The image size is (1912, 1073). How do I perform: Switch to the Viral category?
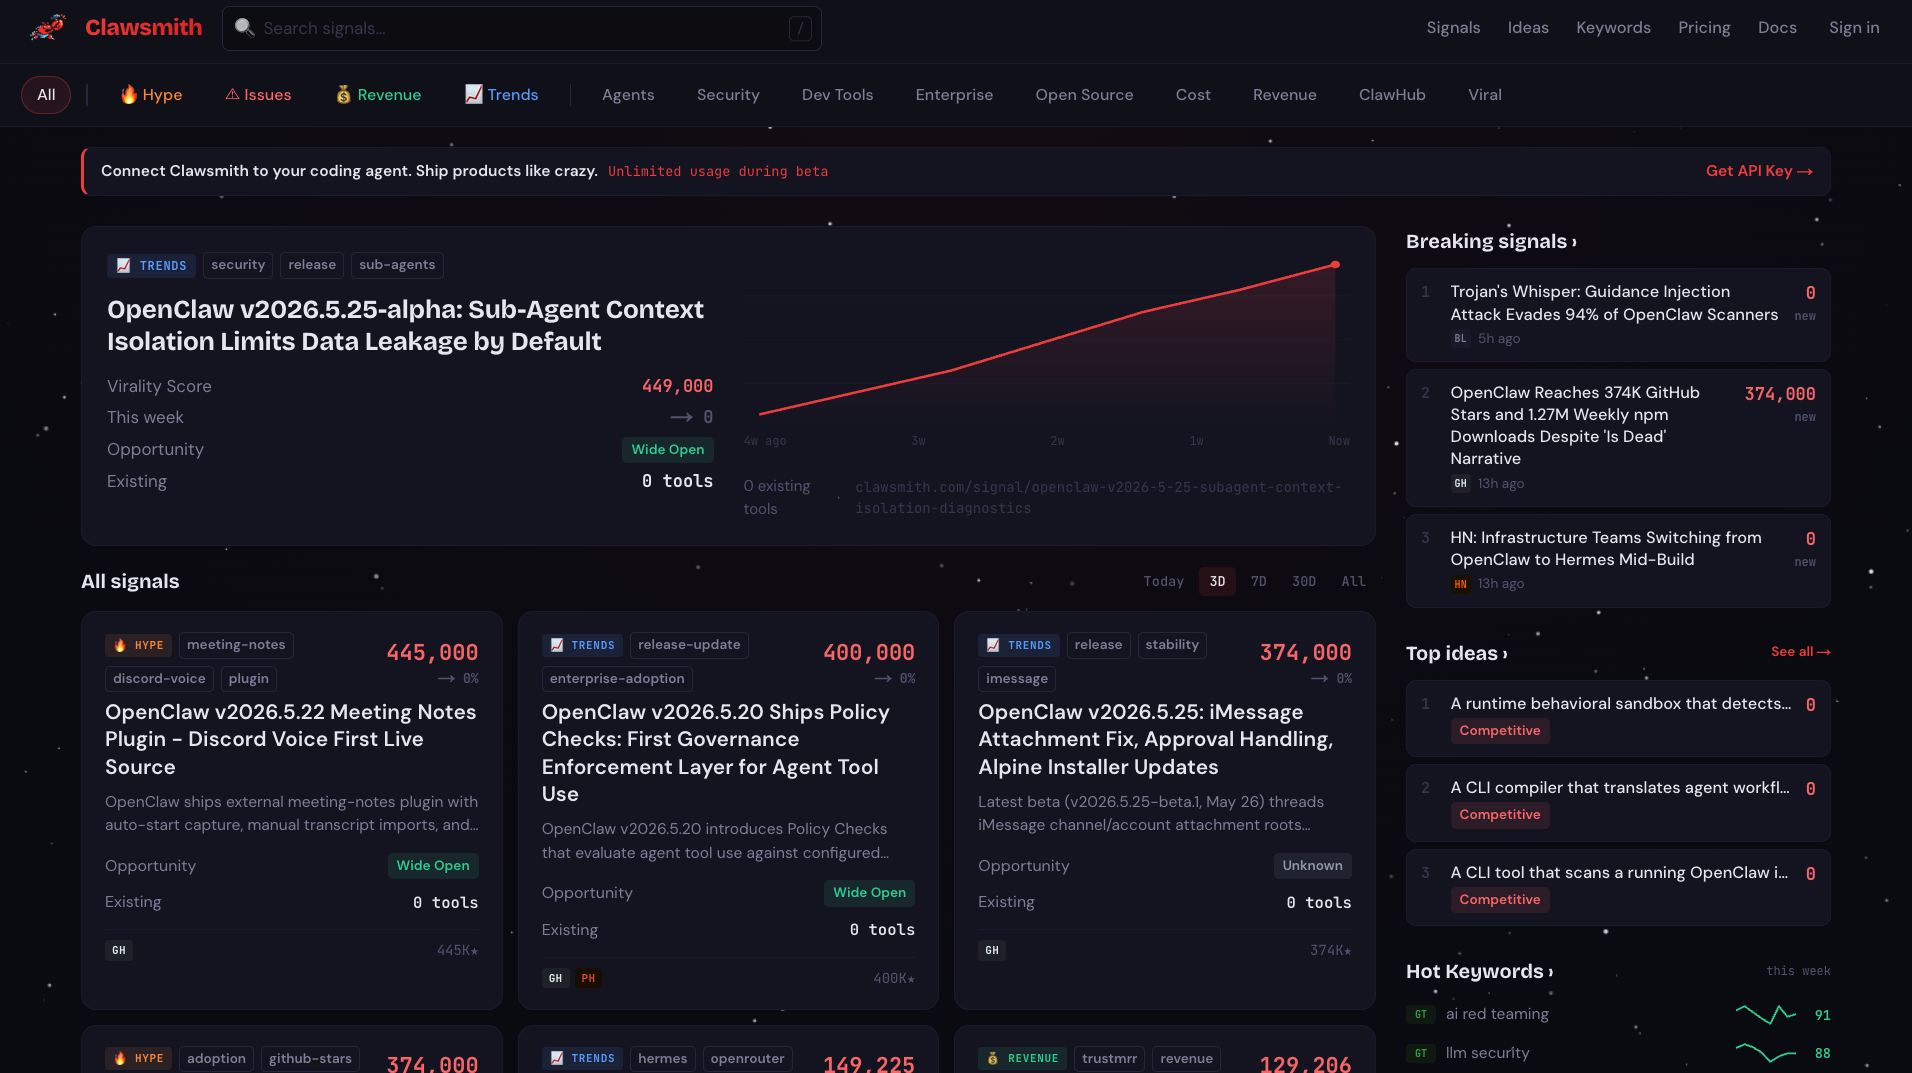[1485, 95]
